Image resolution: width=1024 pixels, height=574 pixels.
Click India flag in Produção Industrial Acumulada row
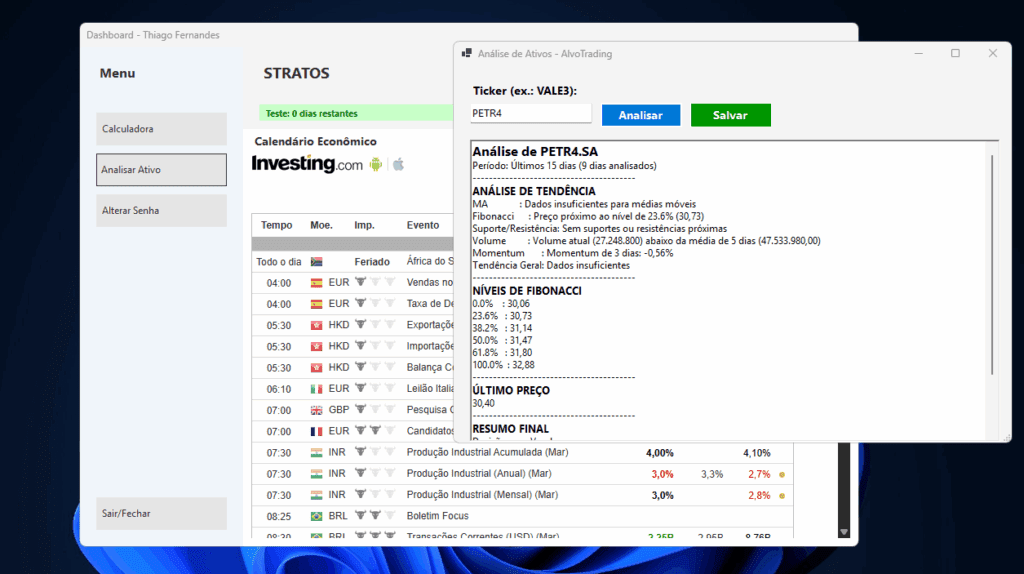(317, 453)
